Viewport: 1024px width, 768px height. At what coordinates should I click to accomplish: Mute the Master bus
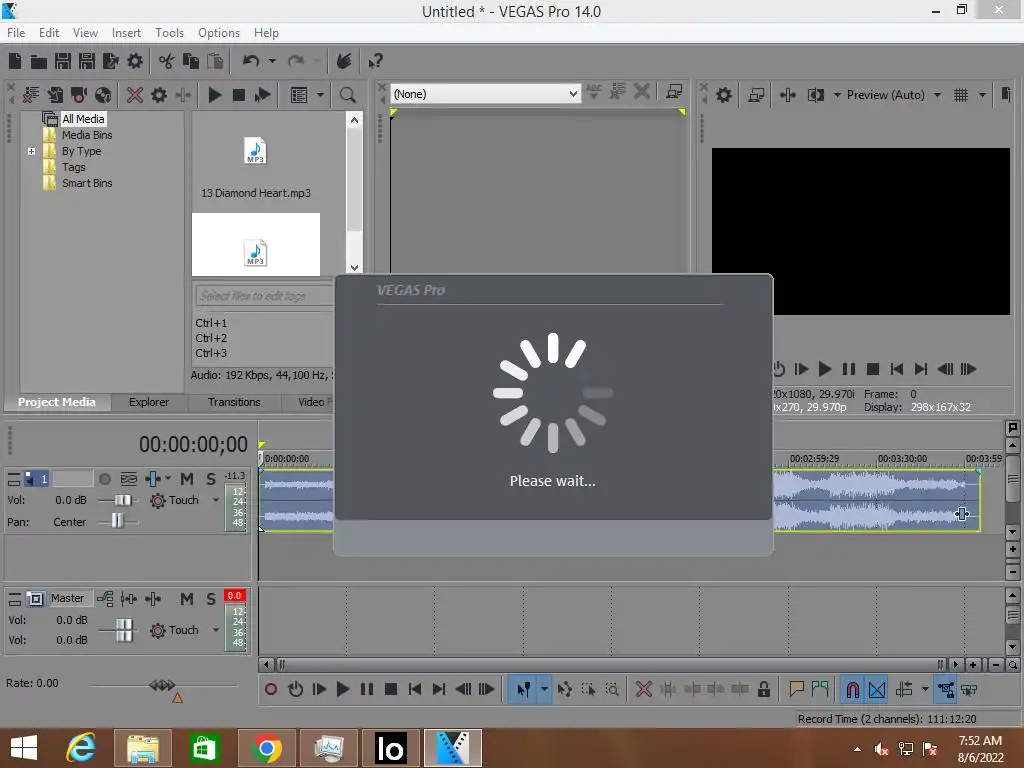[187, 599]
